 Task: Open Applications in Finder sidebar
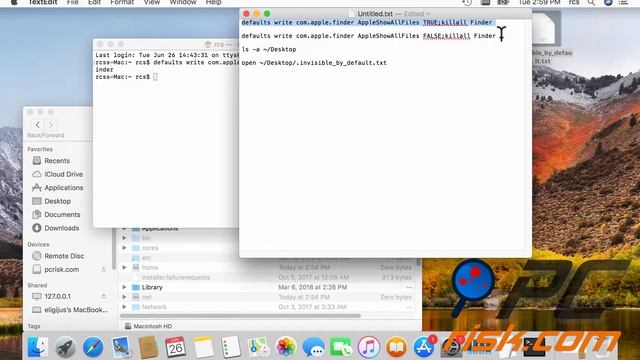64,188
